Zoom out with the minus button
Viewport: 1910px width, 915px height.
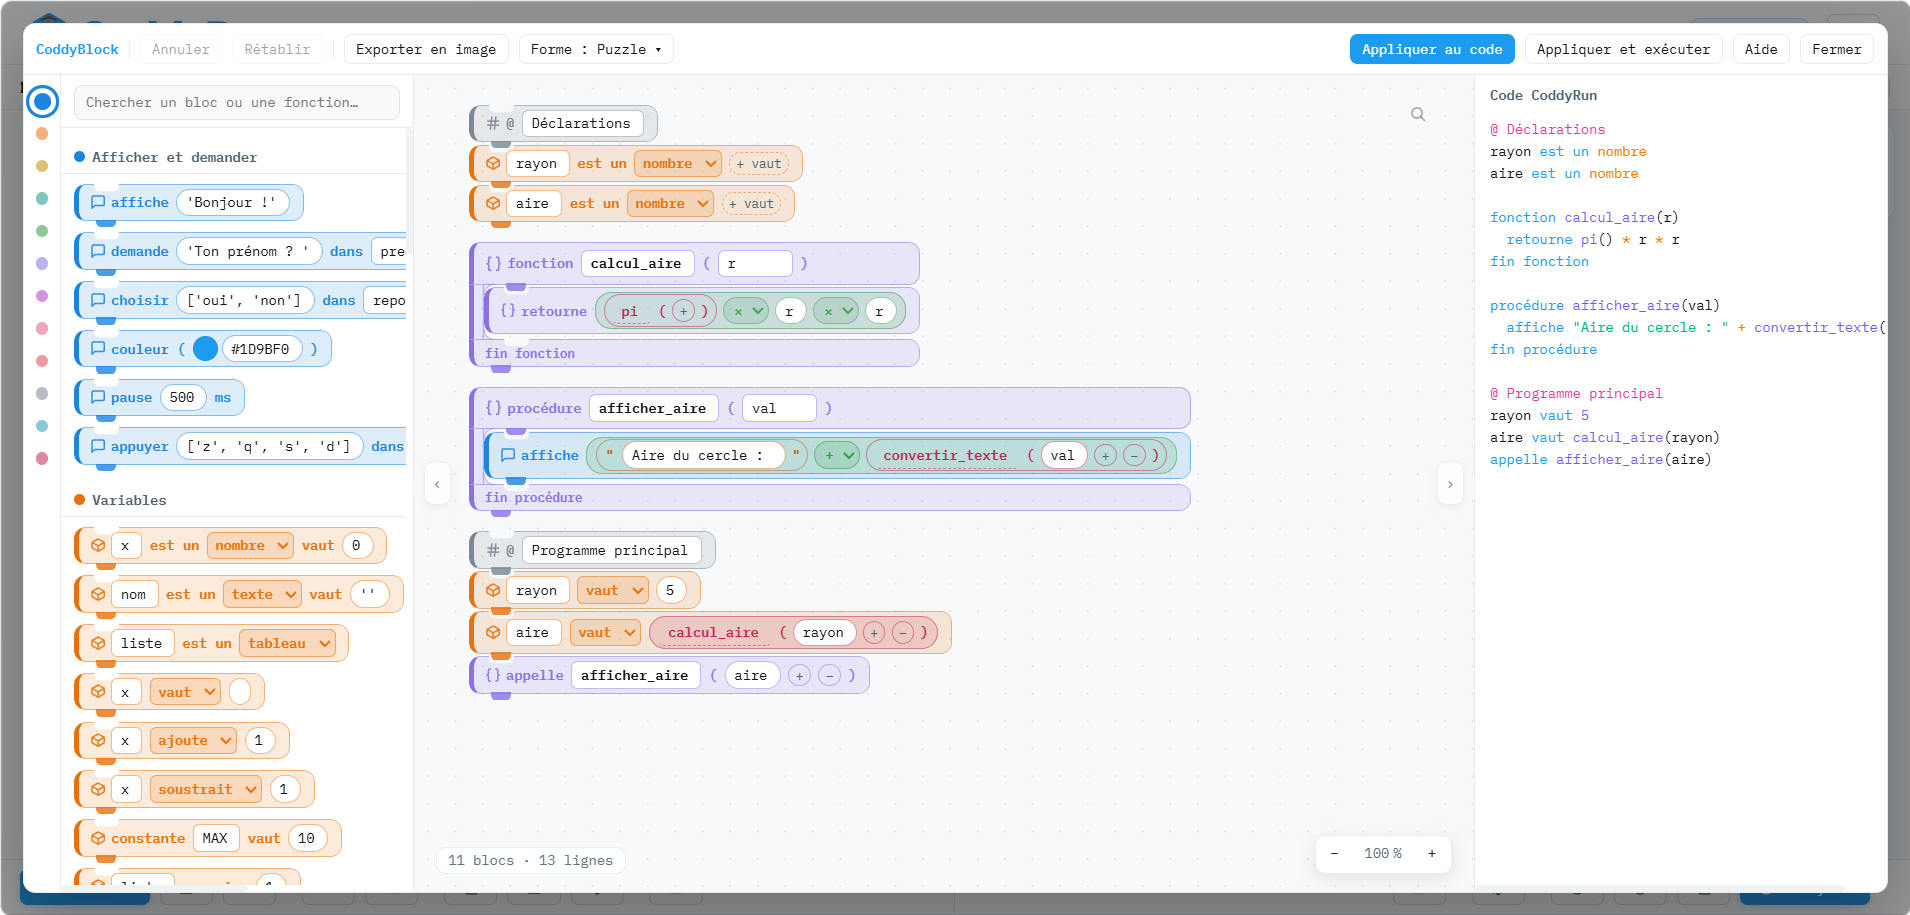pos(1334,853)
